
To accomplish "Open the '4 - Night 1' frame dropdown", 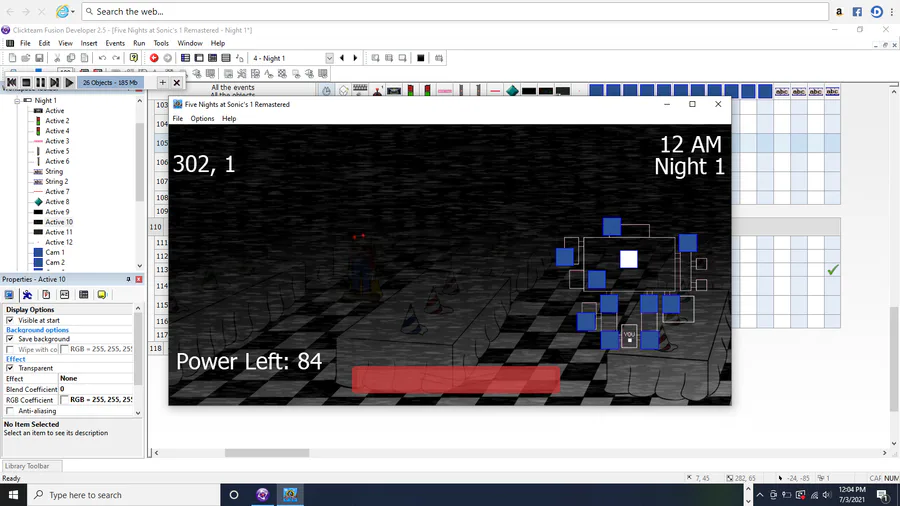I will pyautogui.click(x=329, y=58).
